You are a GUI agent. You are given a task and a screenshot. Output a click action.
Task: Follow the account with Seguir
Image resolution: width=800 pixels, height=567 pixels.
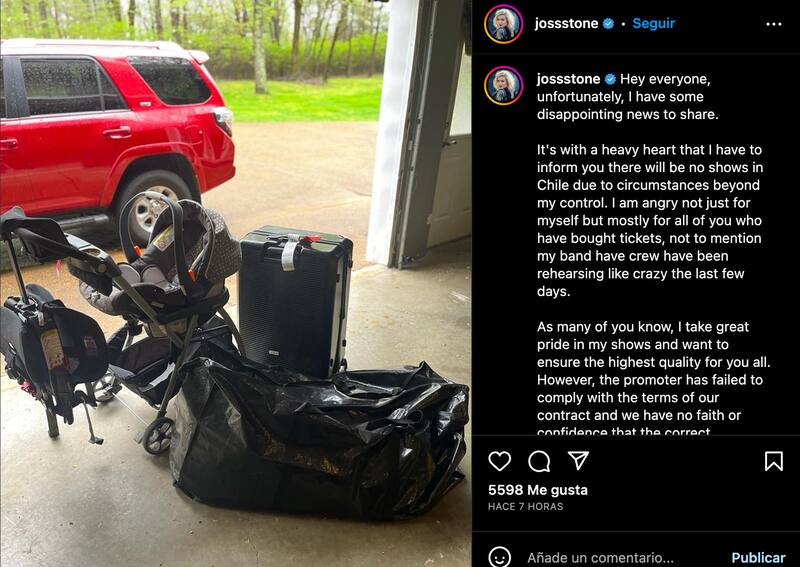654,23
